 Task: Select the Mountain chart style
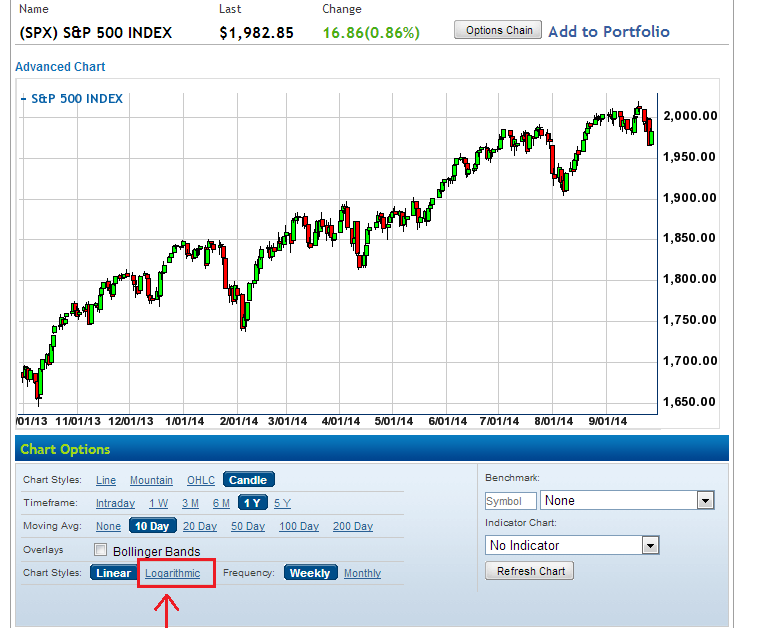click(x=151, y=480)
